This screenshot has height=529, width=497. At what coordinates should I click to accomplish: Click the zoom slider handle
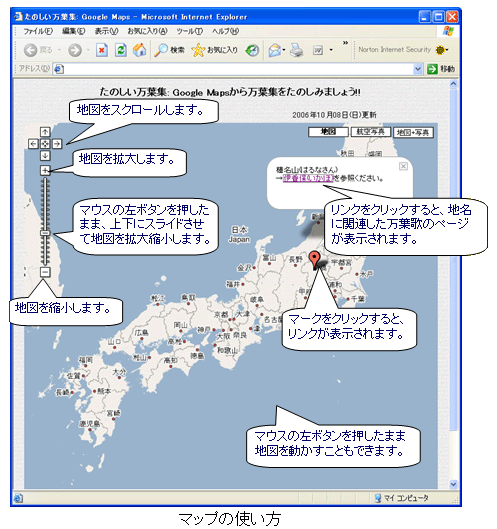[45, 233]
